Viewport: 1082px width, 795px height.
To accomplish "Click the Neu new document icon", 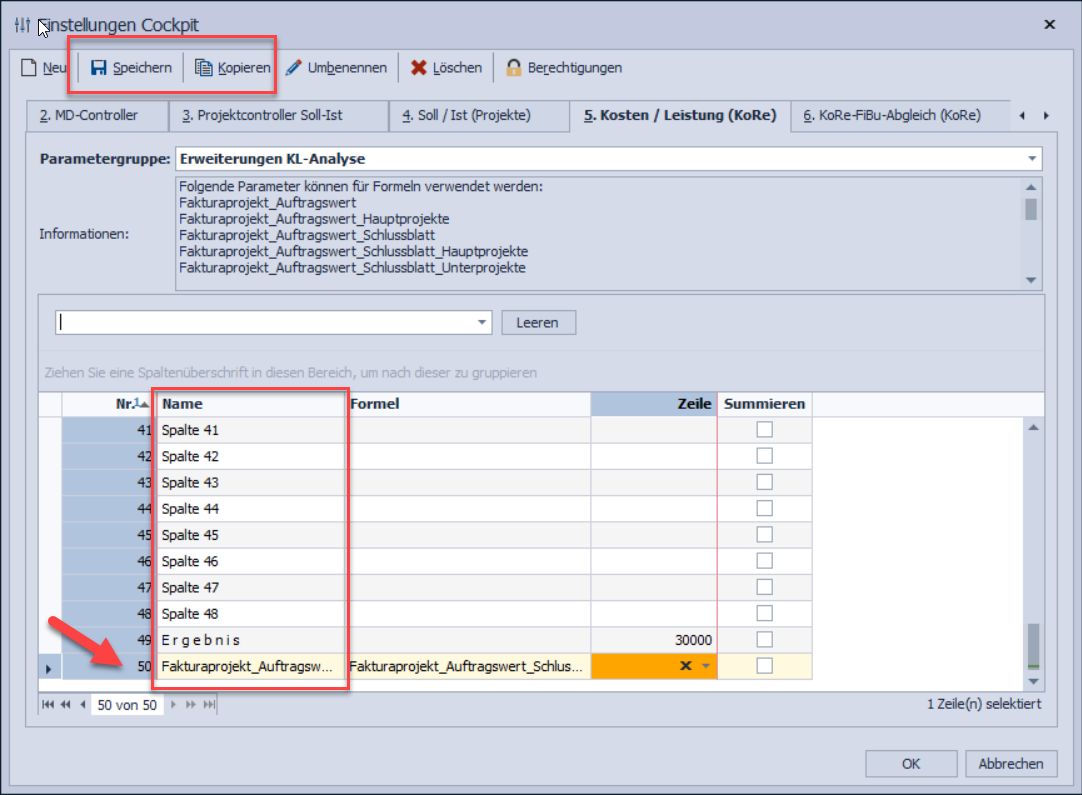I will pos(29,68).
